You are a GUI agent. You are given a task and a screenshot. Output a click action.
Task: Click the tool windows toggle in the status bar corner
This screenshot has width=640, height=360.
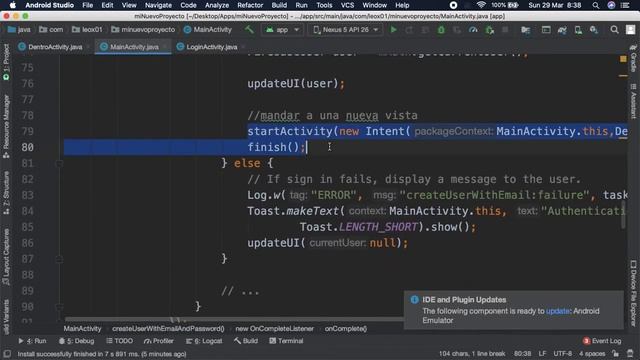[x=7, y=354]
